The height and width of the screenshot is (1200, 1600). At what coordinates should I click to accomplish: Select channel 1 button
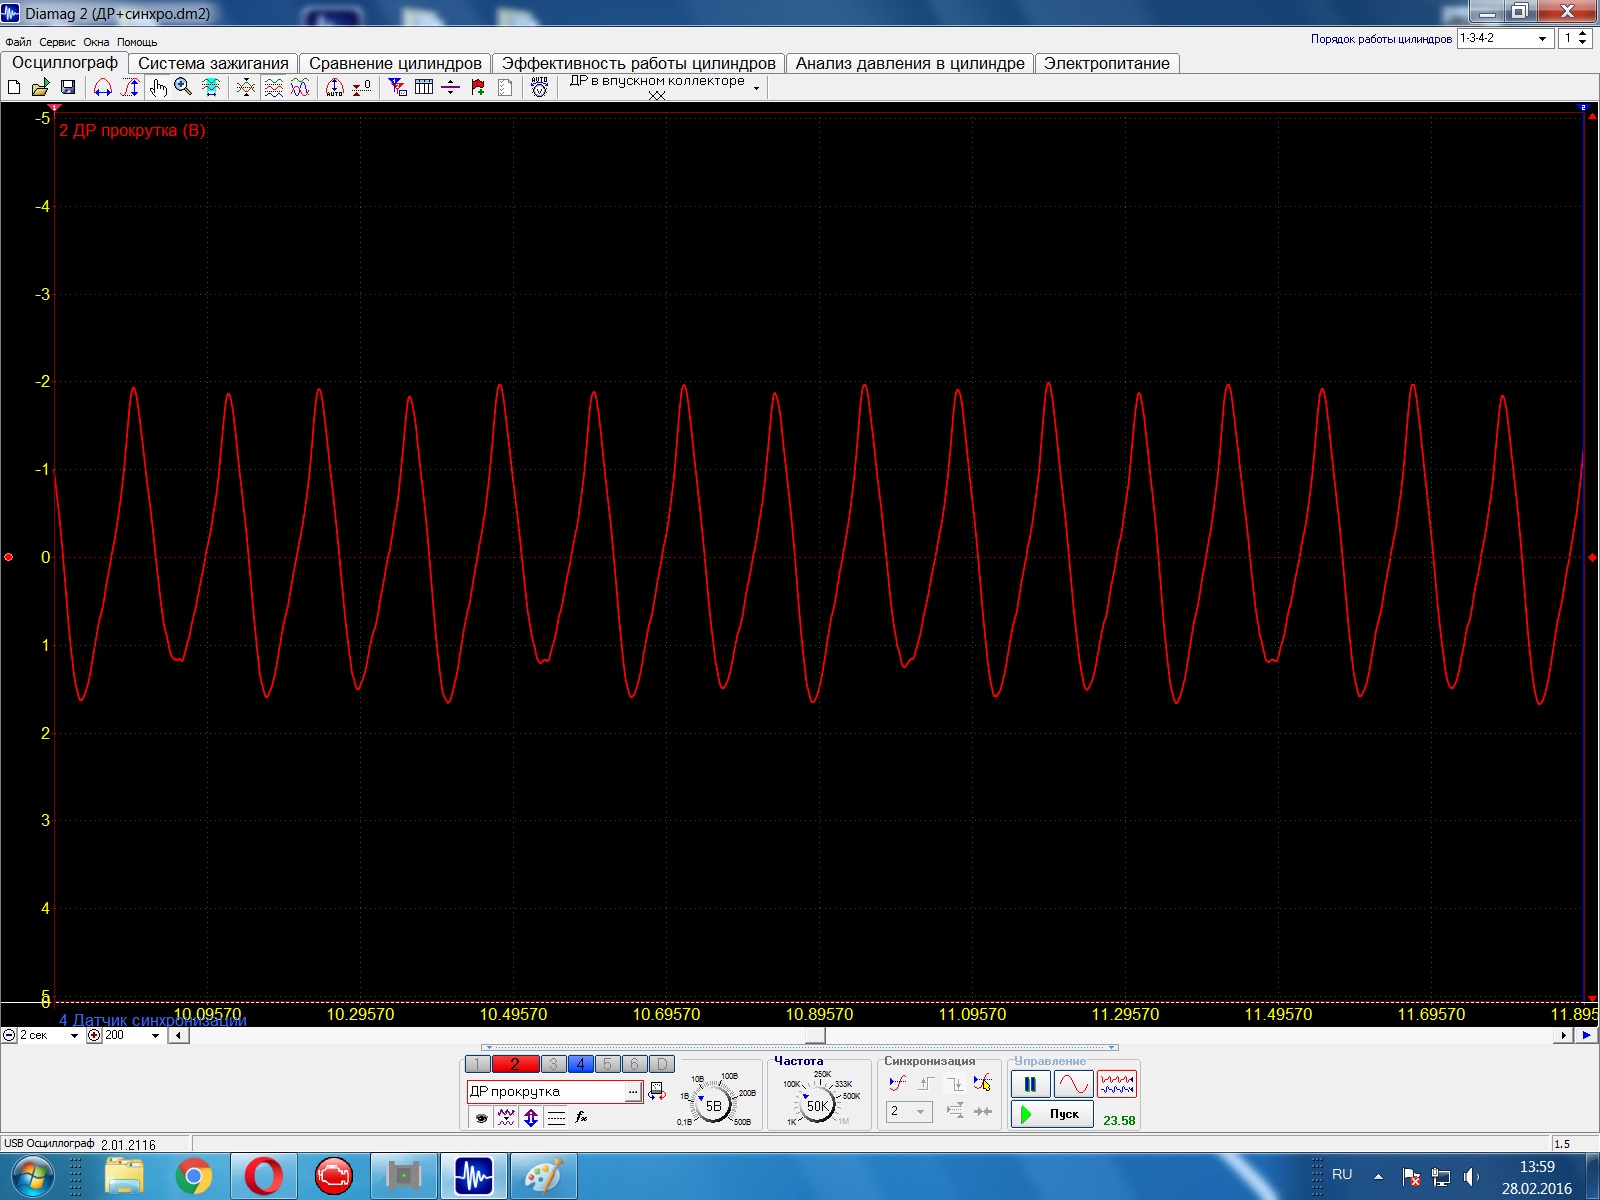click(478, 1064)
